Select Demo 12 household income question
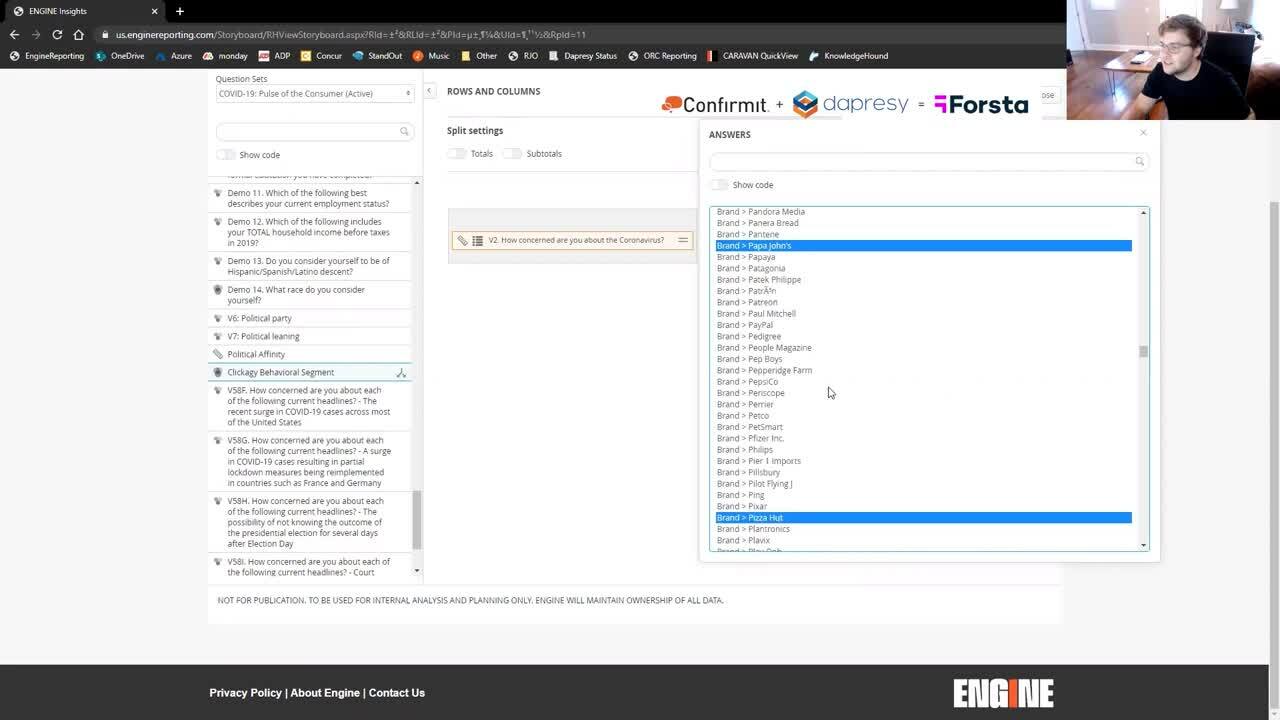The height and width of the screenshot is (720, 1280). (309, 232)
